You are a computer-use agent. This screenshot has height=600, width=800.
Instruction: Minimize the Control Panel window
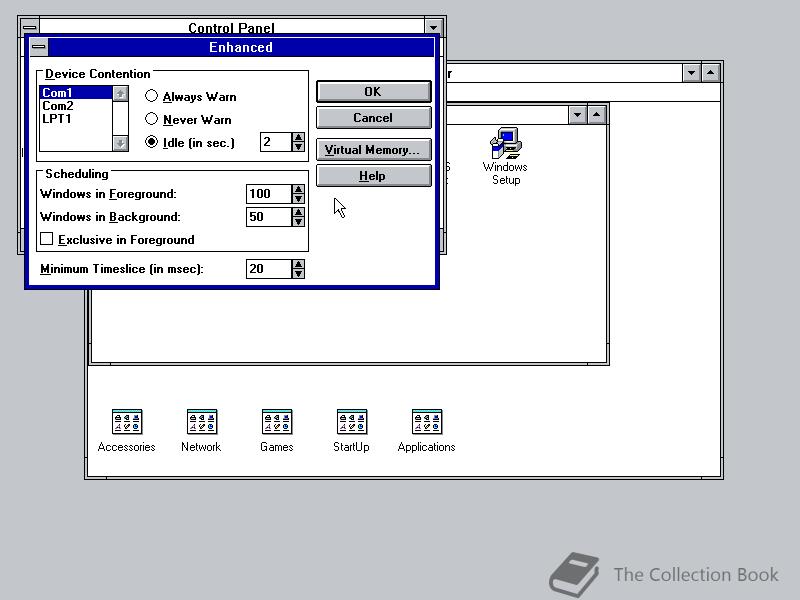433,27
